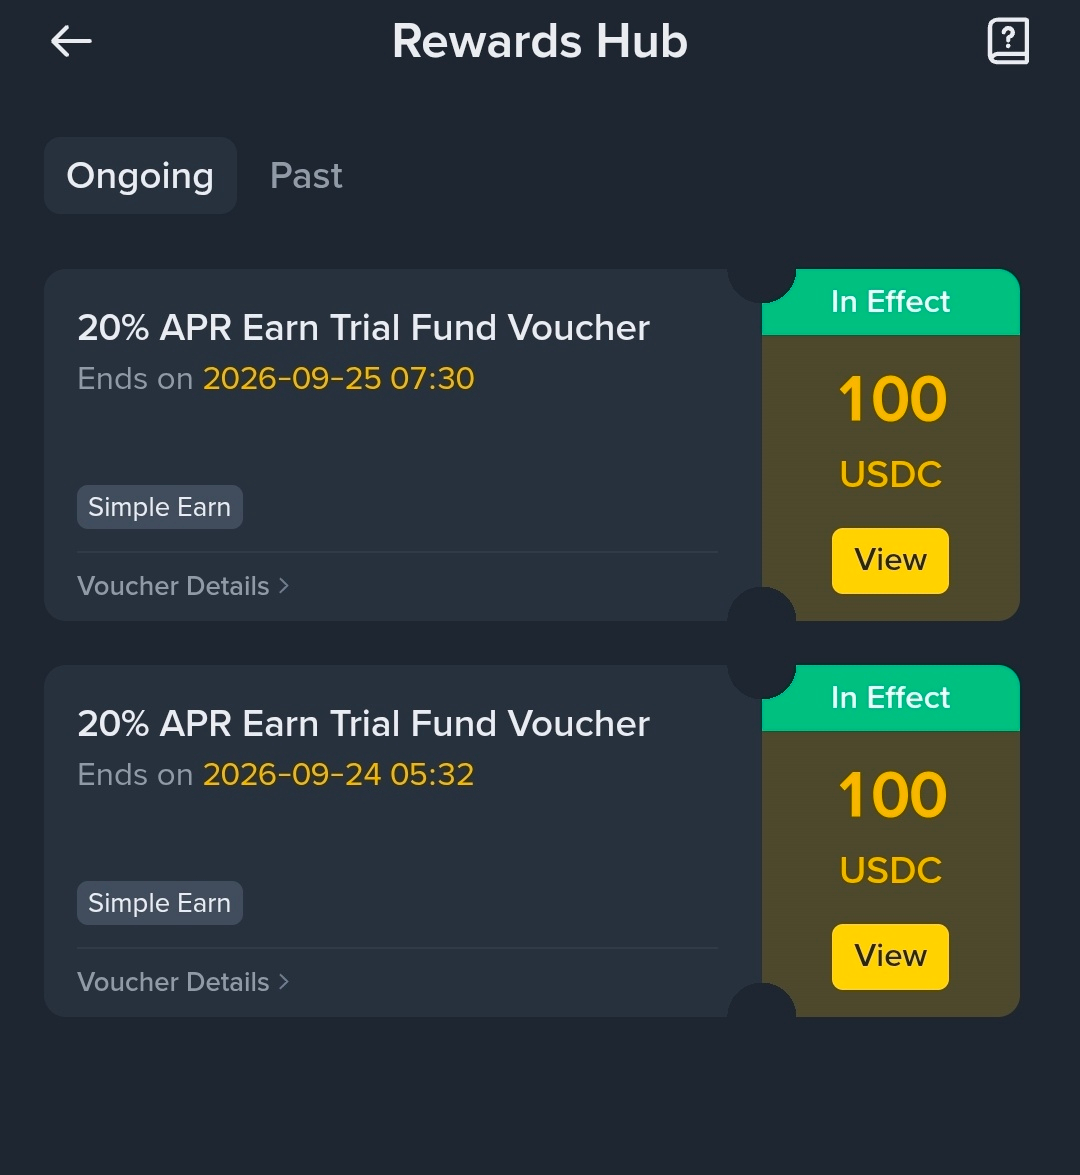
Task: Click the end date 2026-09-25 07:30
Action: 339,378
